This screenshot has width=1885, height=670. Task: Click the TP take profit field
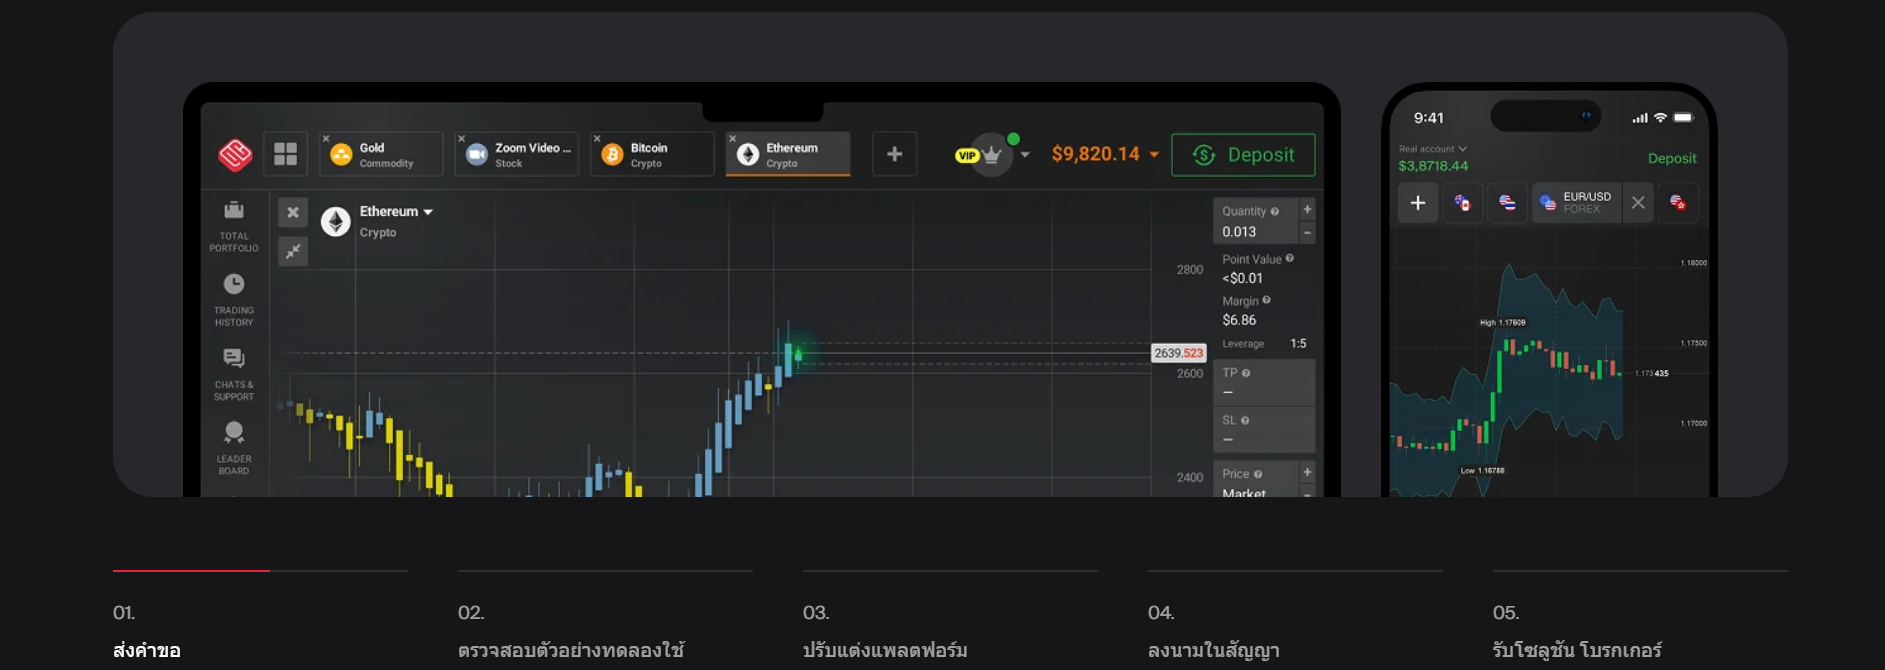(x=1263, y=382)
